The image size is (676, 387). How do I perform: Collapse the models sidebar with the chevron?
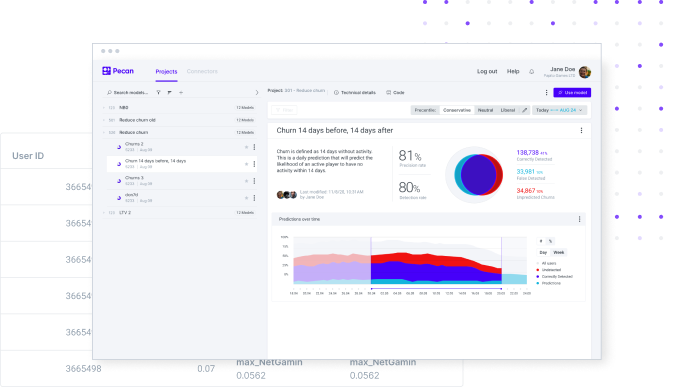pos(257,92)
